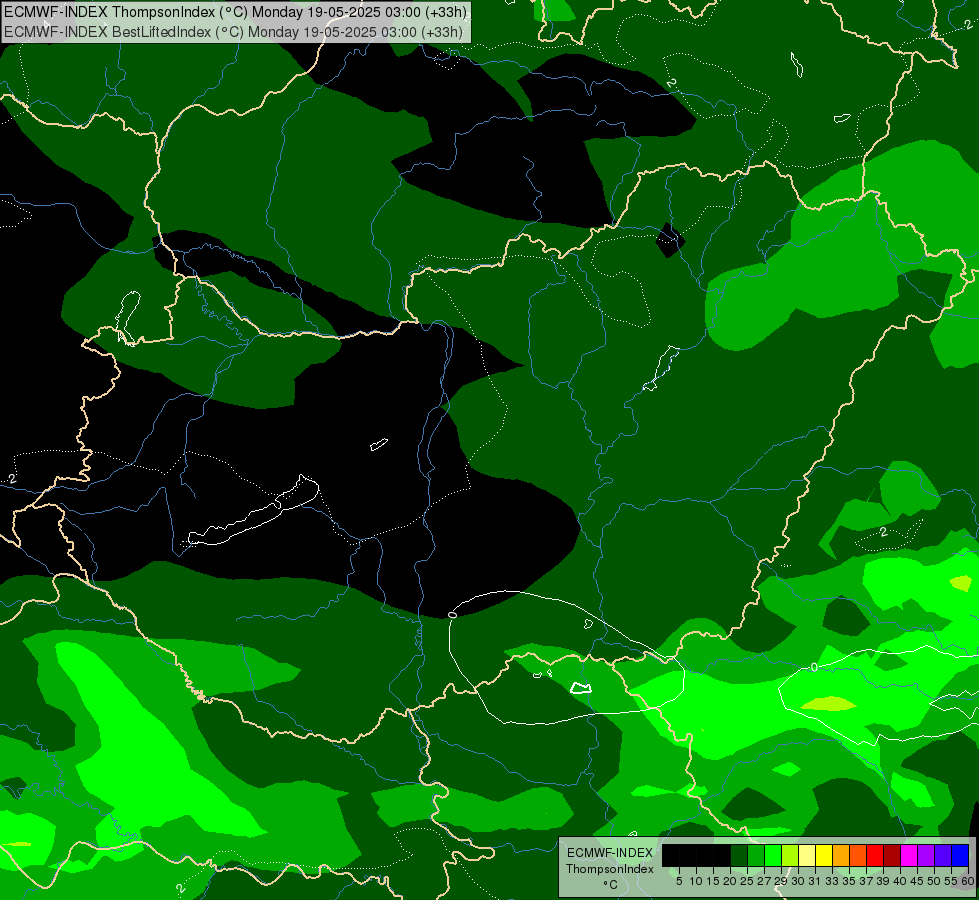Select the bright green legend swatch
Viewport: 979px width, 900px height.
[773, 855]
